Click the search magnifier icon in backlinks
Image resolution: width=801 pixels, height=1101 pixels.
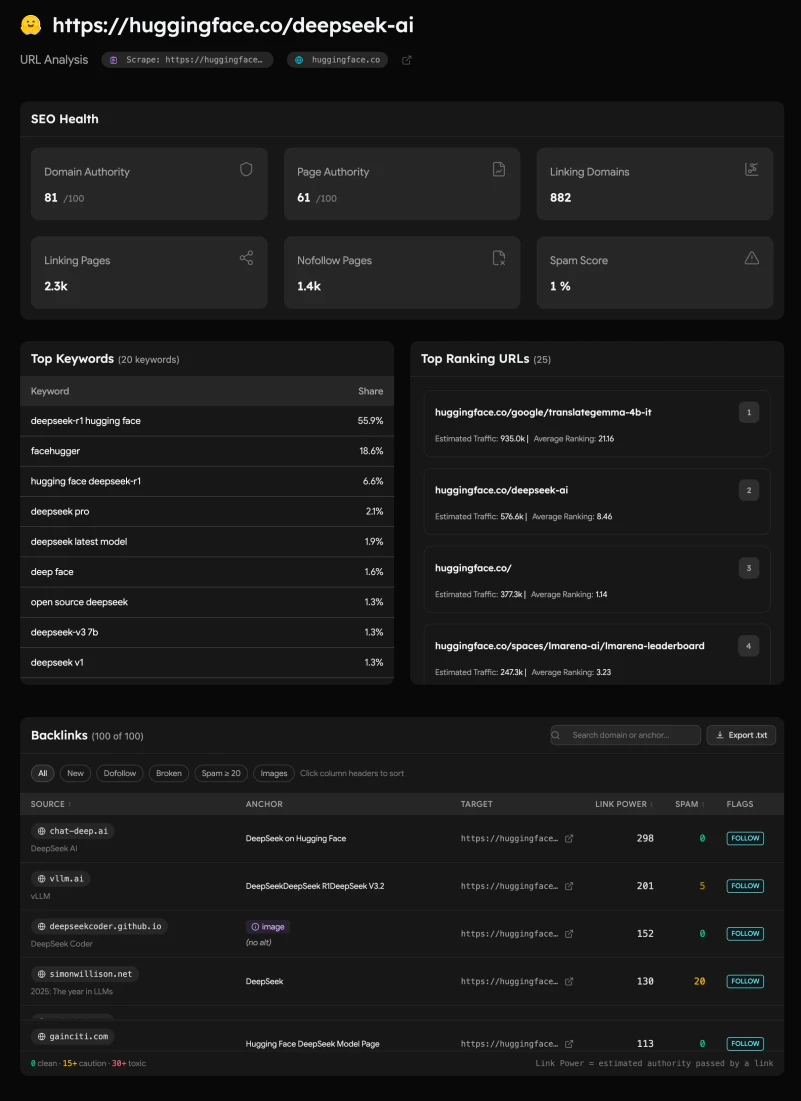(556, 735)
